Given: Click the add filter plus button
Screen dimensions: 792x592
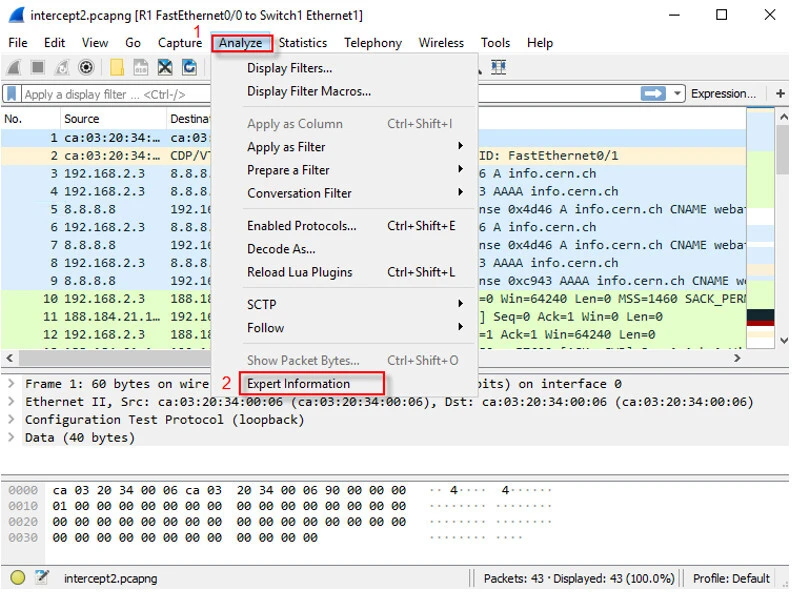Looking at the screenshot, I should point(780,94).
